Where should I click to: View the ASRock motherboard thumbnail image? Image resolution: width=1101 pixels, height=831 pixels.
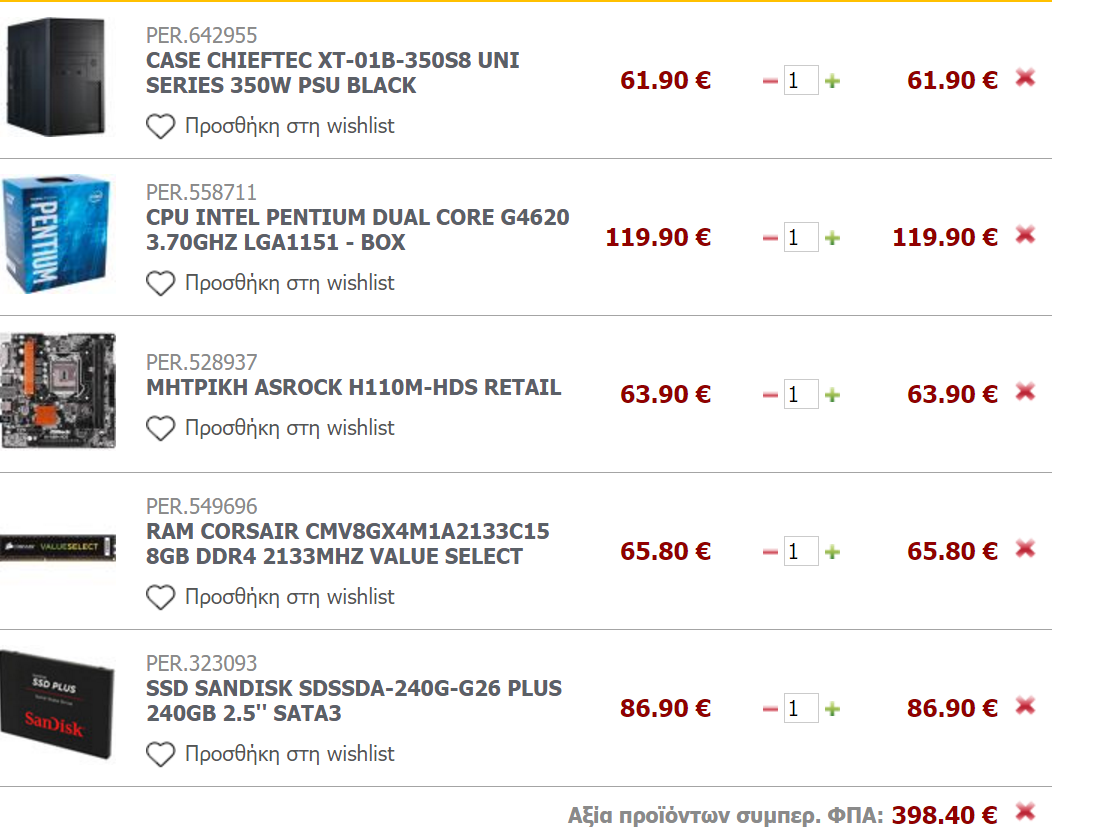(58, 391)
